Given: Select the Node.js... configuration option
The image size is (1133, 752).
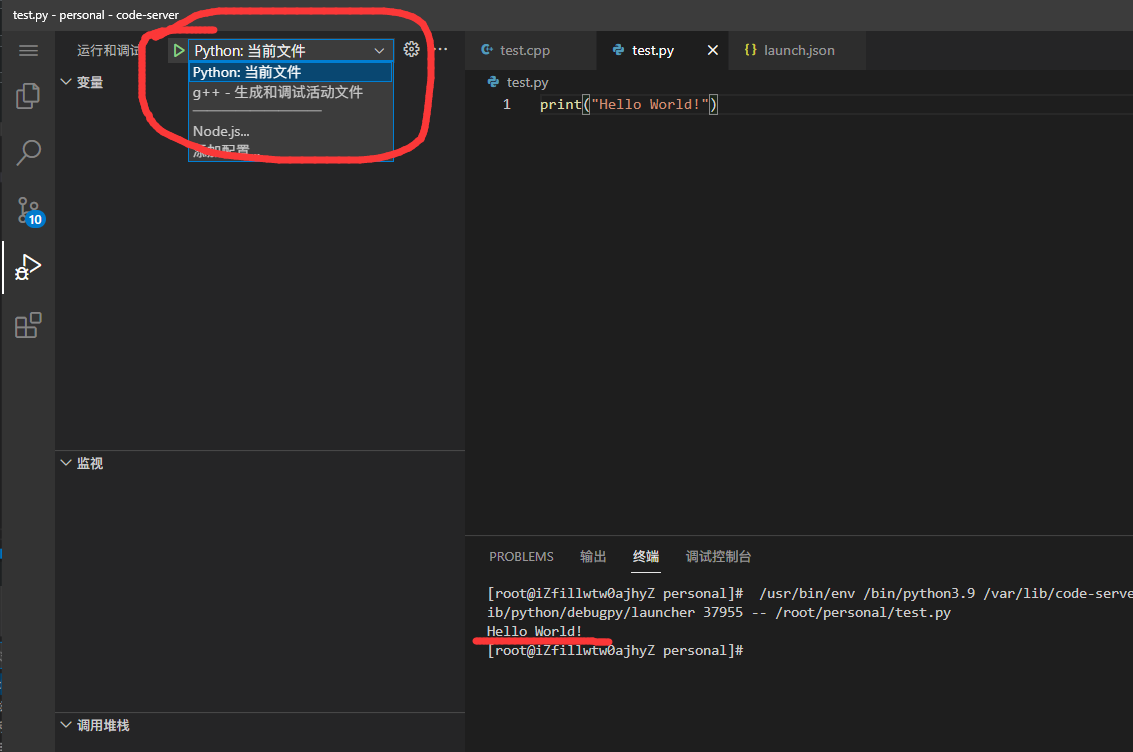Looking at the screenshot, I should point(221,131).
